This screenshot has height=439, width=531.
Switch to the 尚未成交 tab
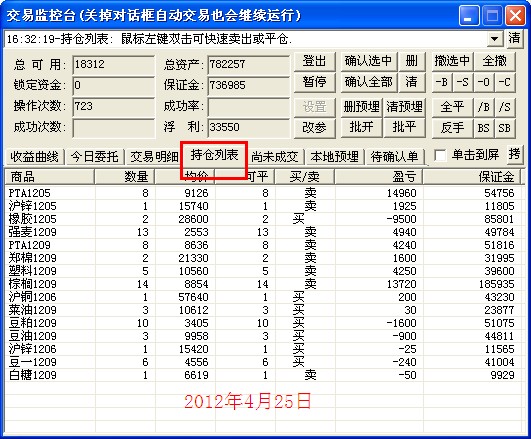[275, 157]
